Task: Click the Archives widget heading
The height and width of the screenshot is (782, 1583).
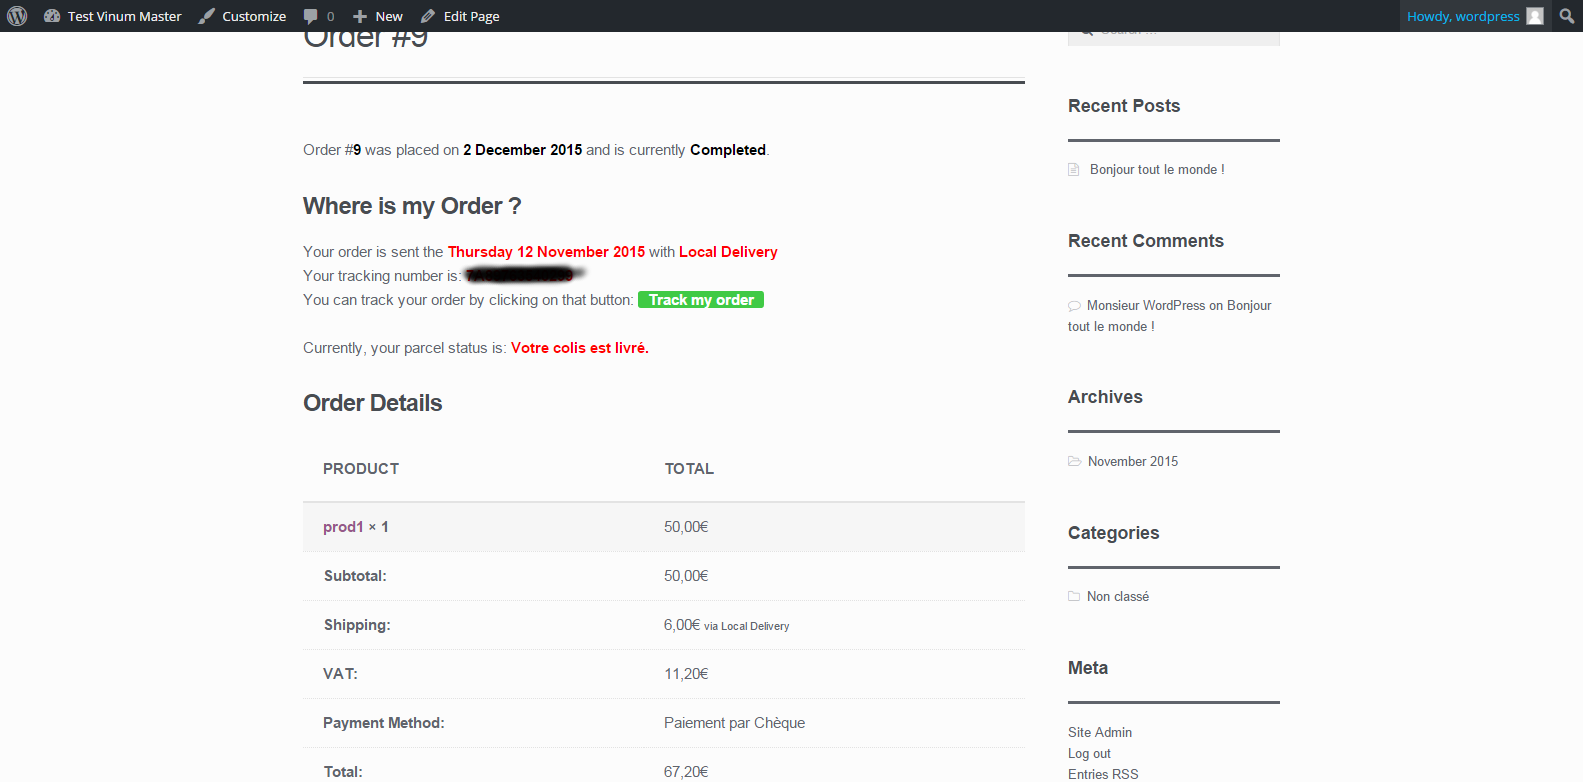Action: [1105, 397]
